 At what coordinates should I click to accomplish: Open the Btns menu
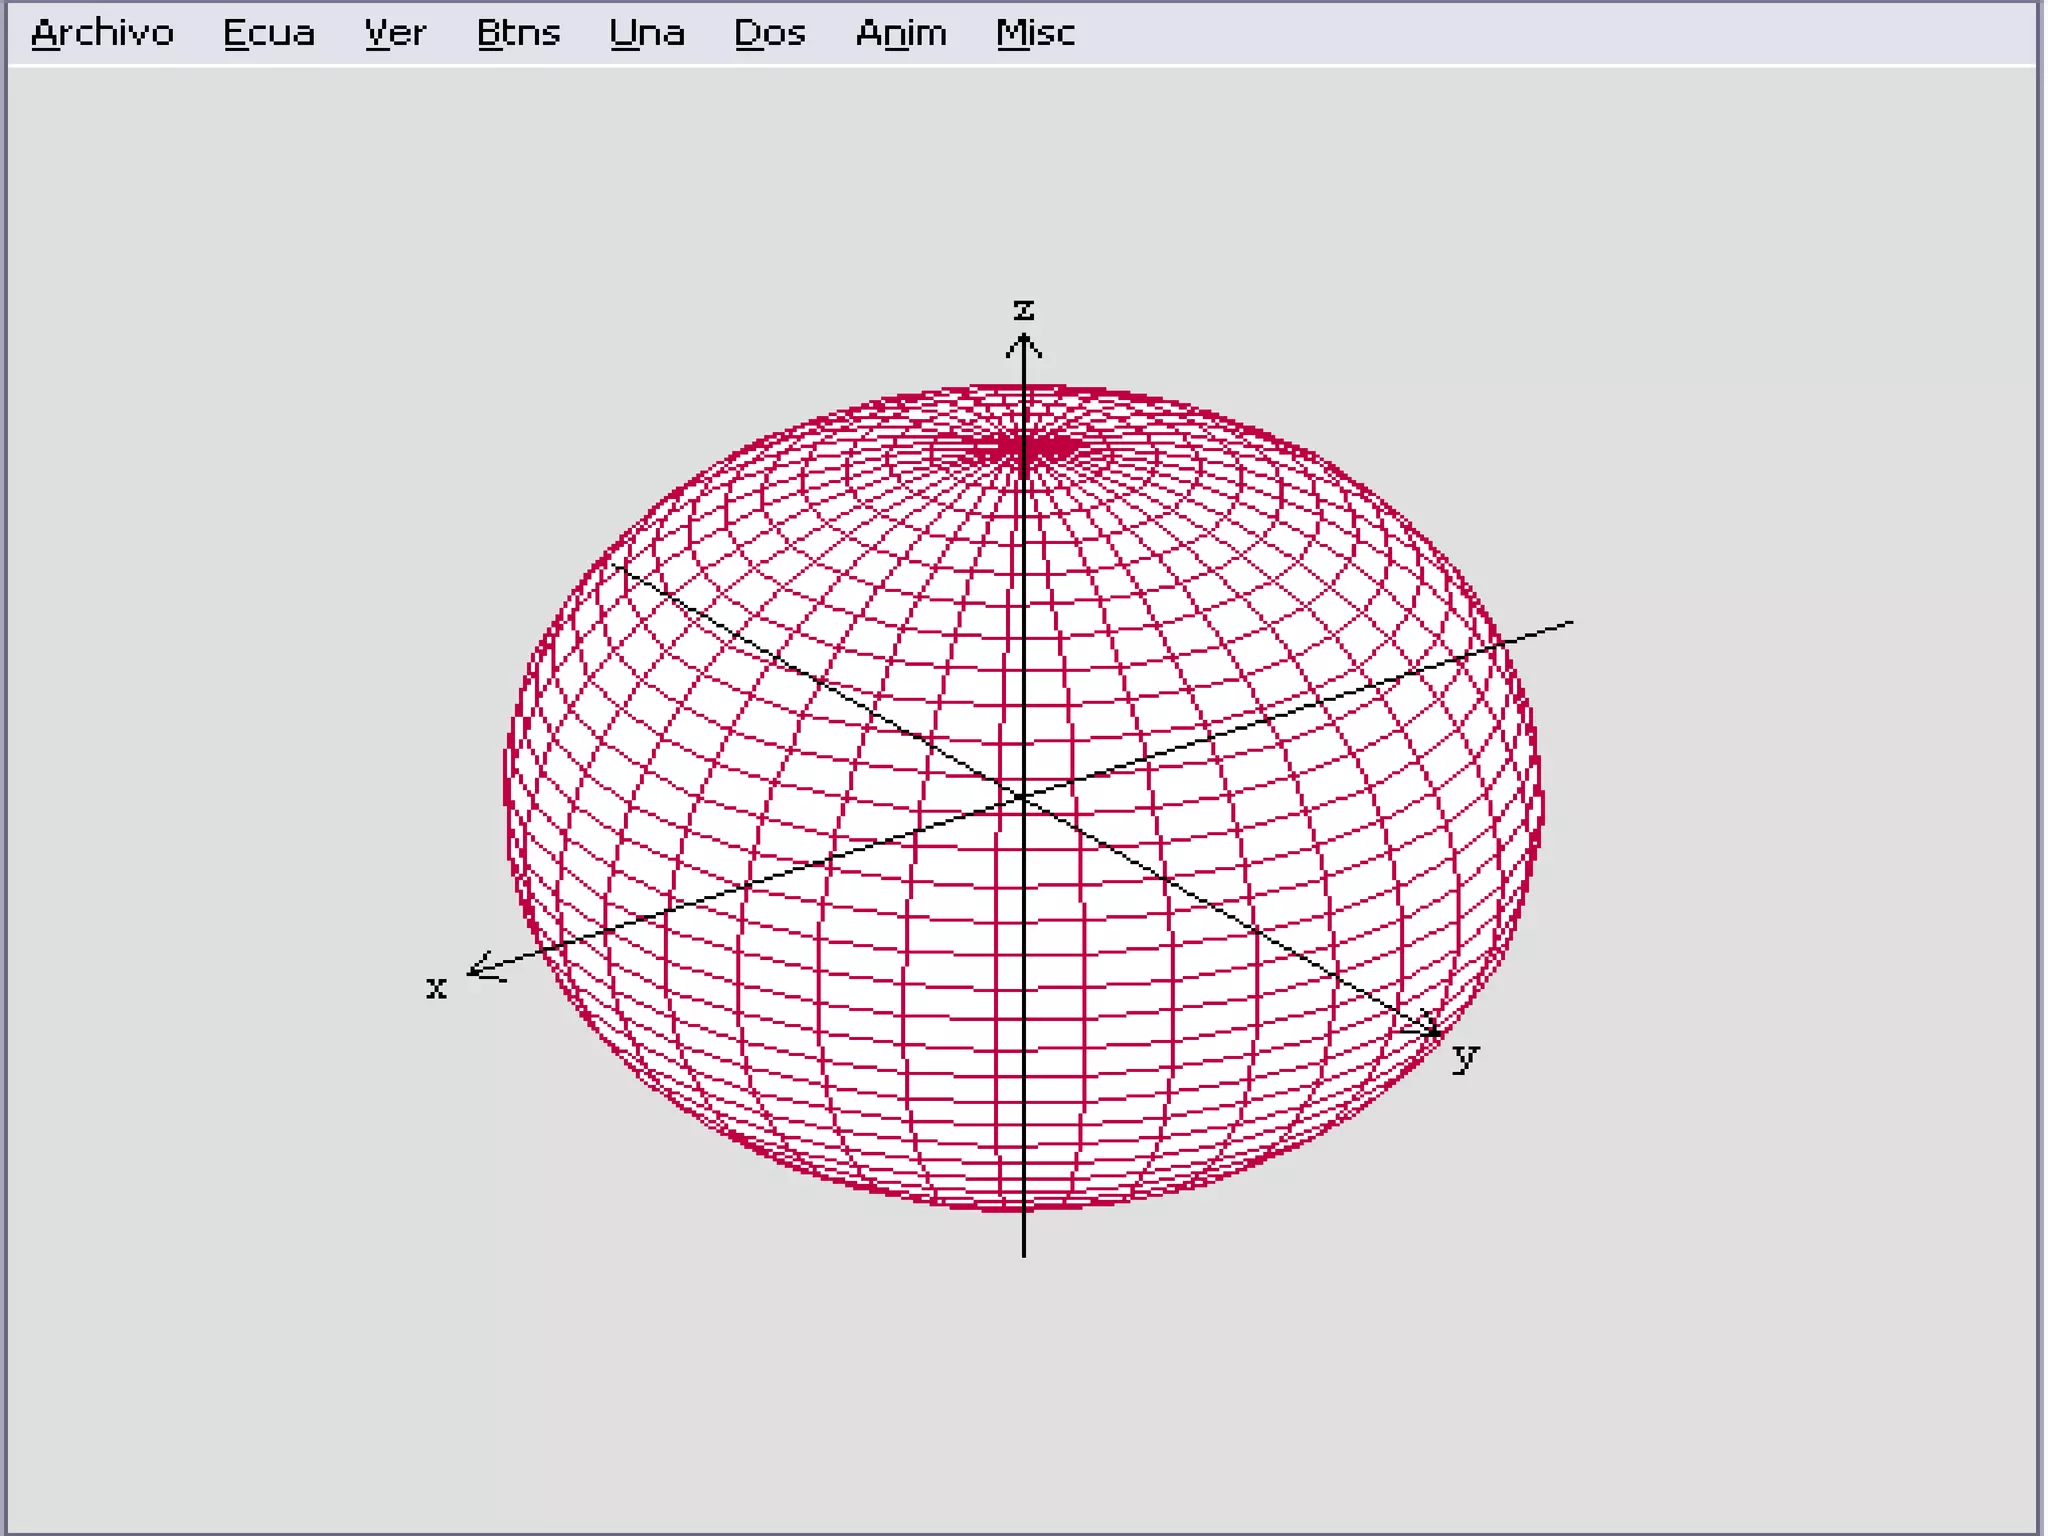coord(518,34)
